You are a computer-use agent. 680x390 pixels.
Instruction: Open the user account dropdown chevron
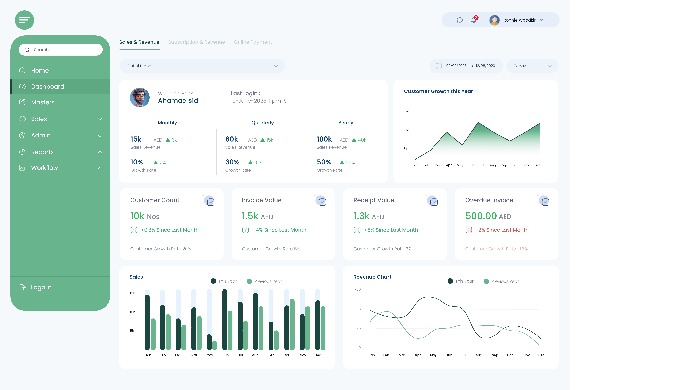click(x=542, y=20)
